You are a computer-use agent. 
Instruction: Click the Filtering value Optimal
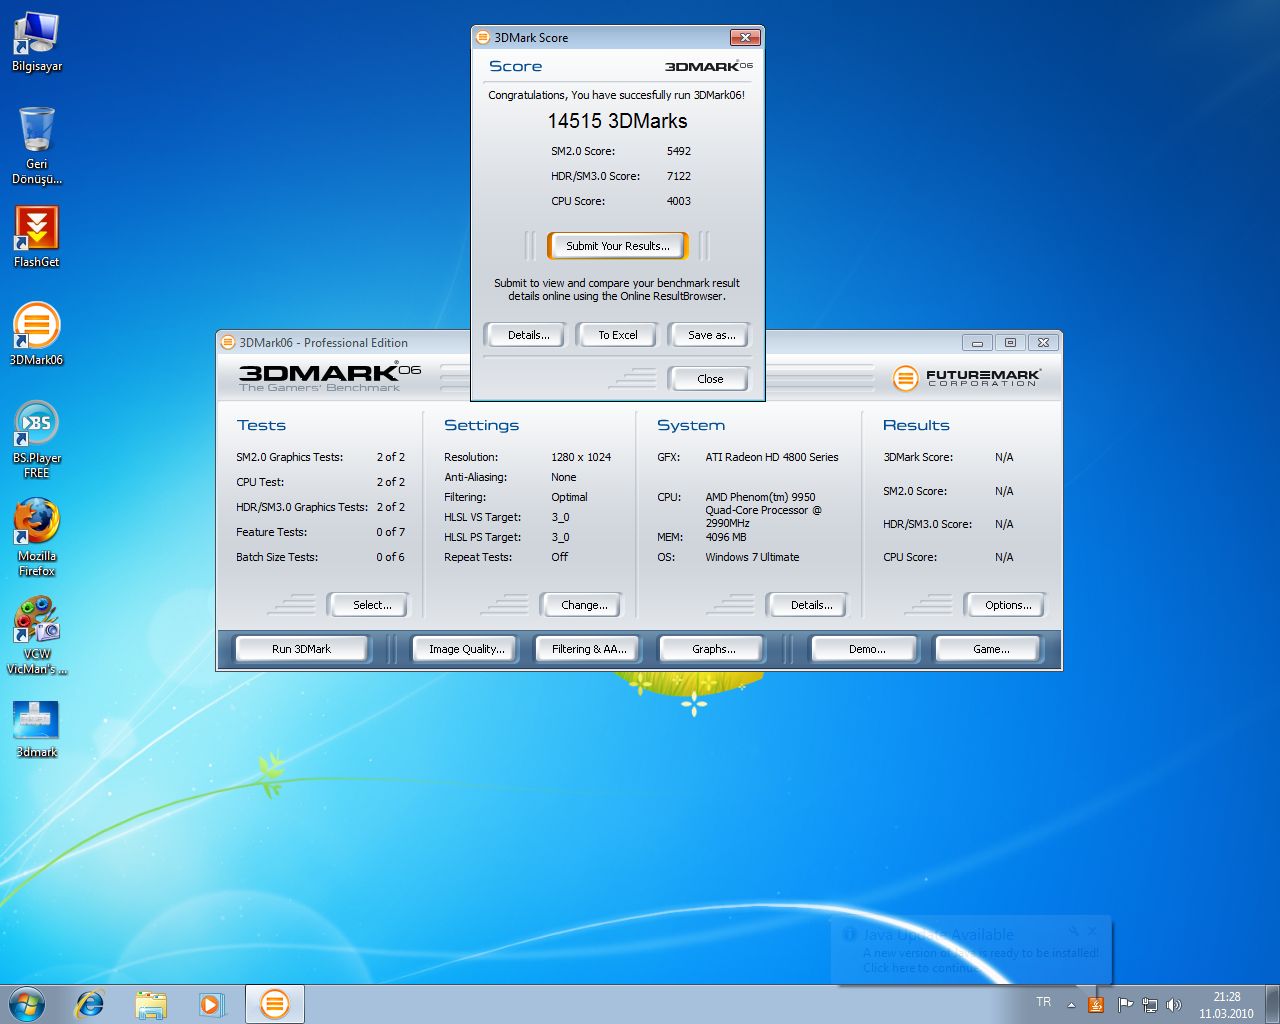[569, 497]
